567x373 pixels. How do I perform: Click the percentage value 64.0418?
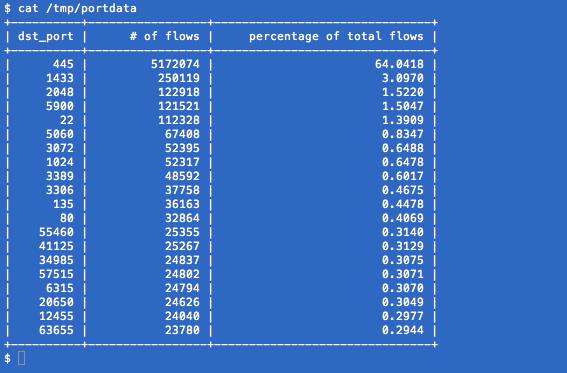pos(399,64)
